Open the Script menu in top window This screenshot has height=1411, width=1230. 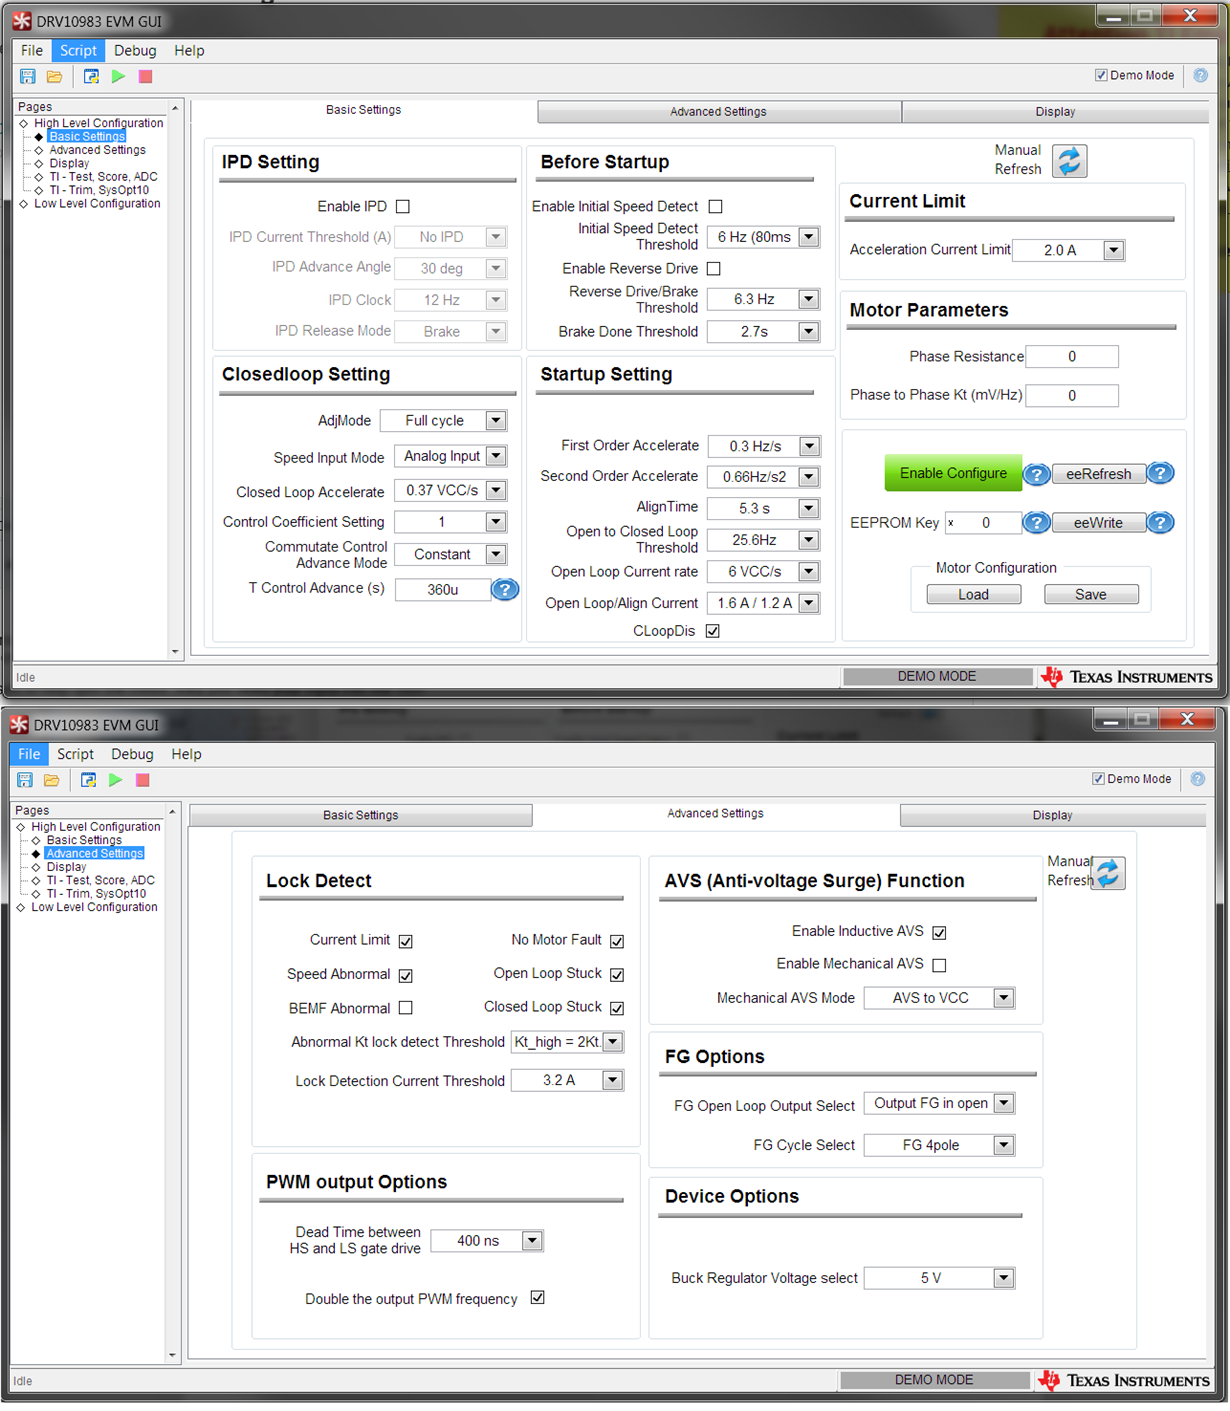78,50
